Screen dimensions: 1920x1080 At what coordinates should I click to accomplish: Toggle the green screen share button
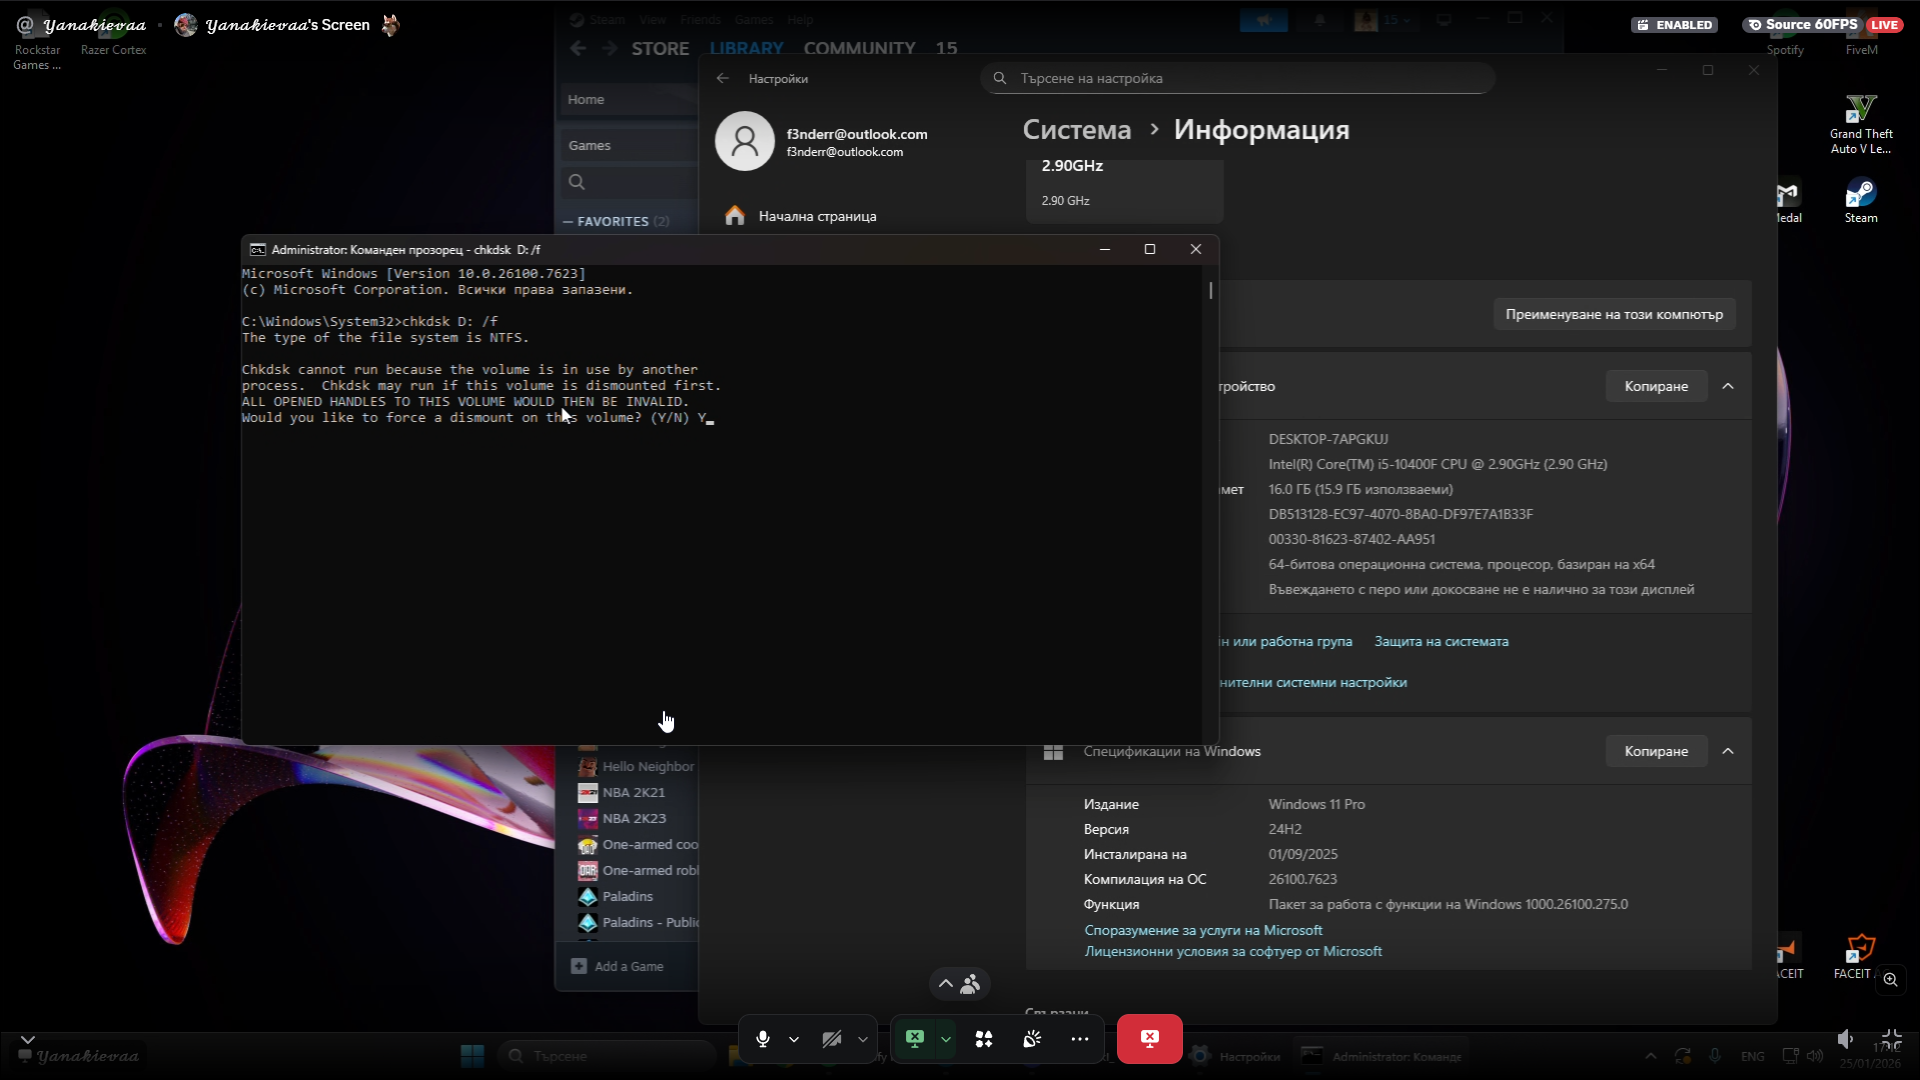tap(915, 1039)
